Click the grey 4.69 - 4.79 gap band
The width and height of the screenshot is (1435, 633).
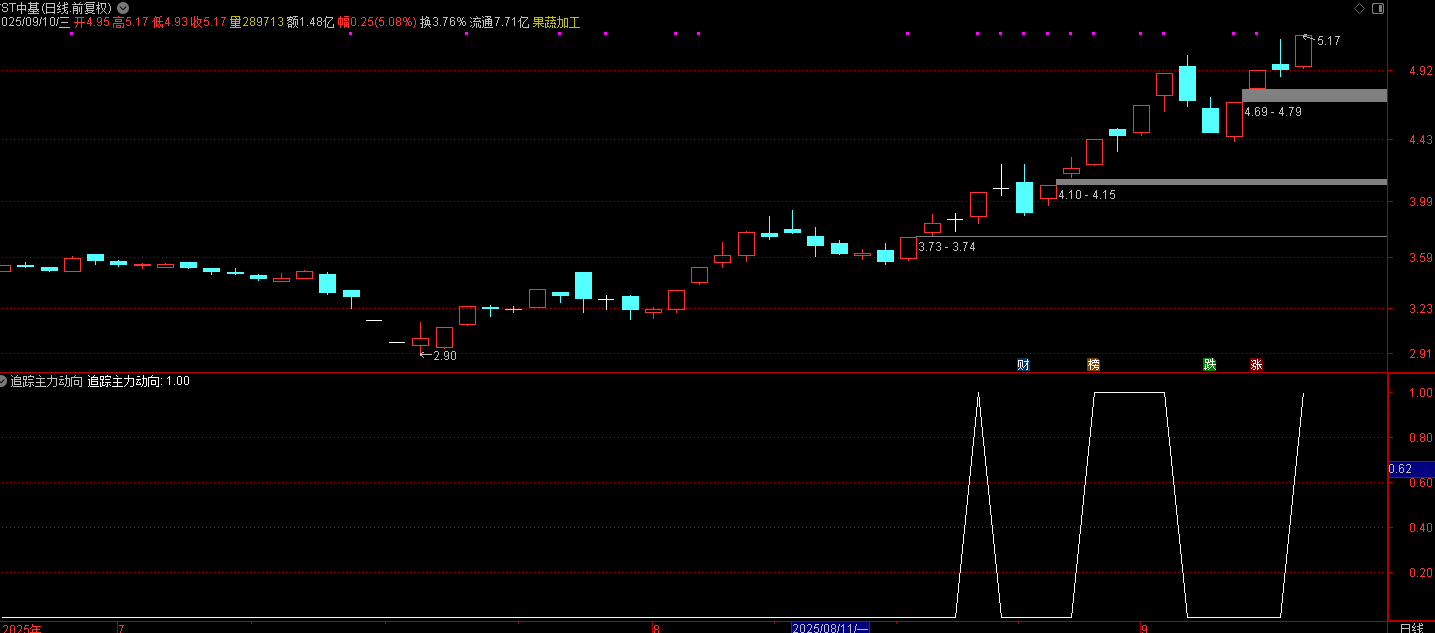pyautogui.click(x=1314, y=95)
